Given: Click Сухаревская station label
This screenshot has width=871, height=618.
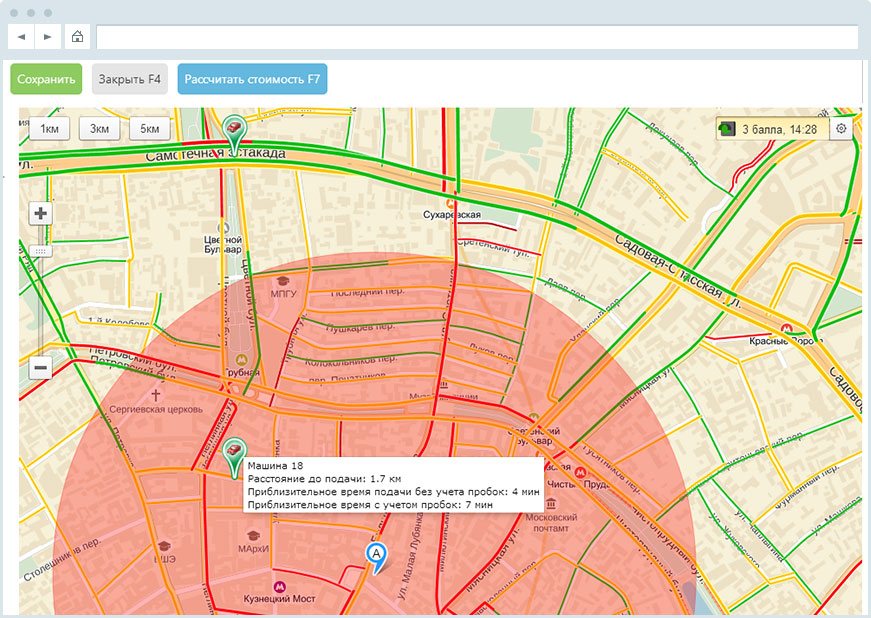Looking at the screenshot, I should pyautogui.click(x=452, y=214).
